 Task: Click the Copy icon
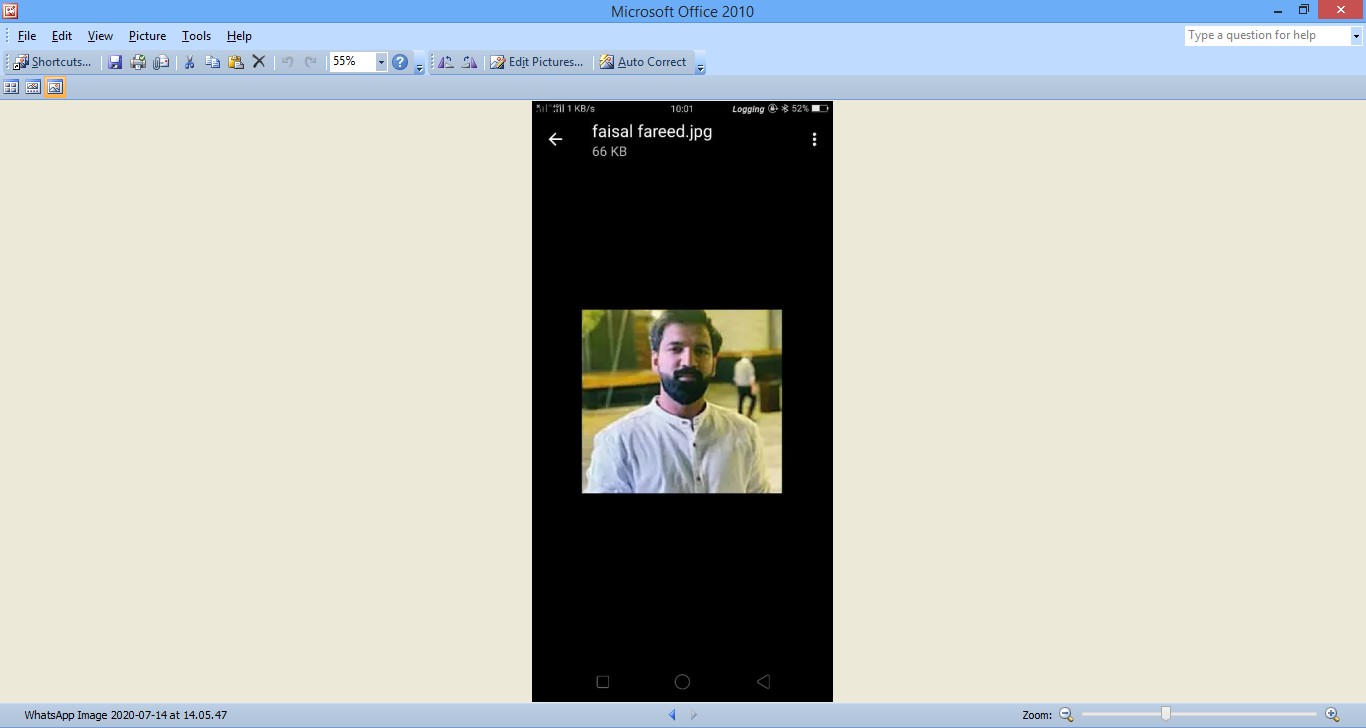(x=212, y=62)
